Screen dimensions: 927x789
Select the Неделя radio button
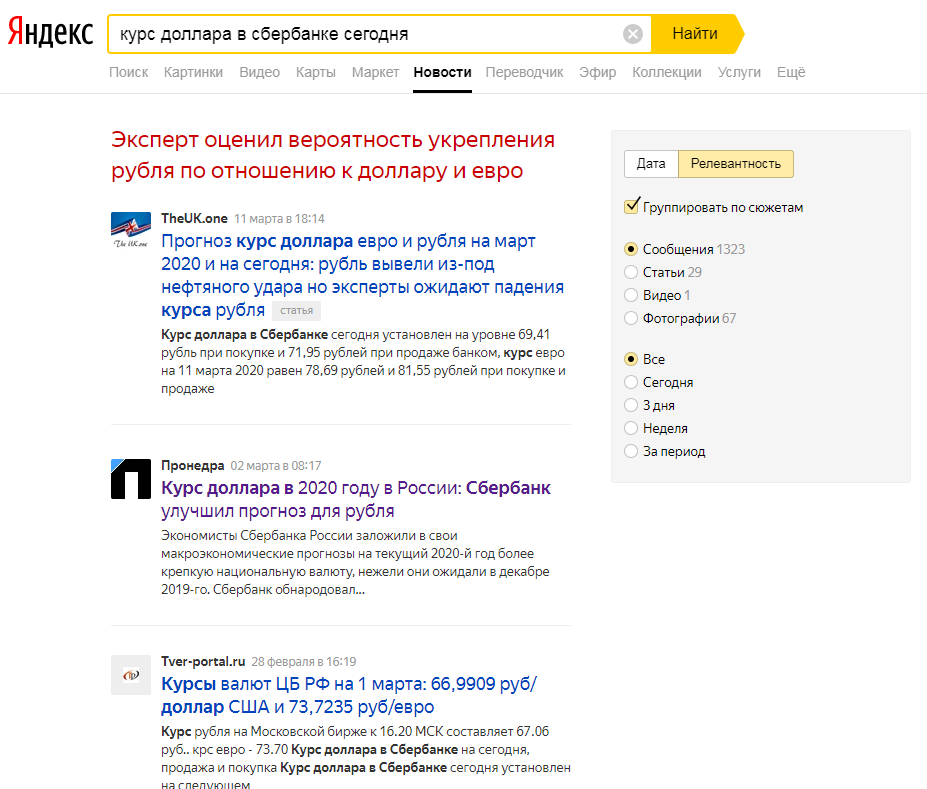tap(631, 428)
